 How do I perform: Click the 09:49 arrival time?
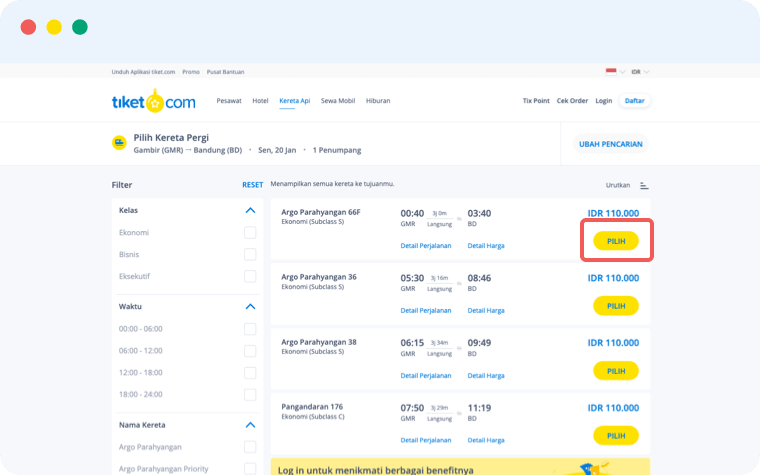[x=479, y=343]
